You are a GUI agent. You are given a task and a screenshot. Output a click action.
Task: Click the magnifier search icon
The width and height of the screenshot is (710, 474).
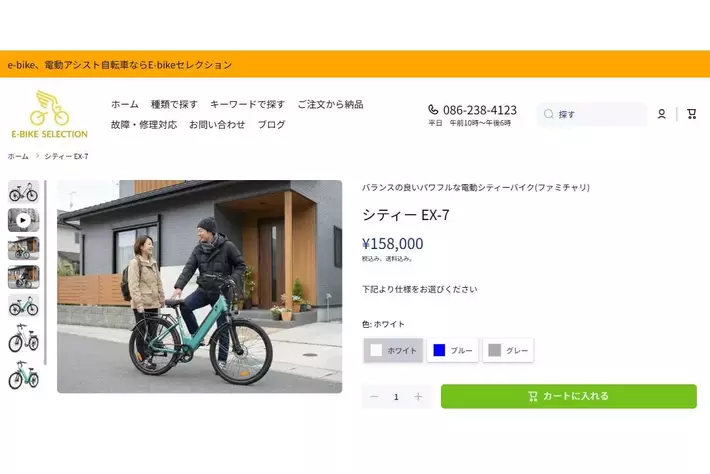coord(549,114)
